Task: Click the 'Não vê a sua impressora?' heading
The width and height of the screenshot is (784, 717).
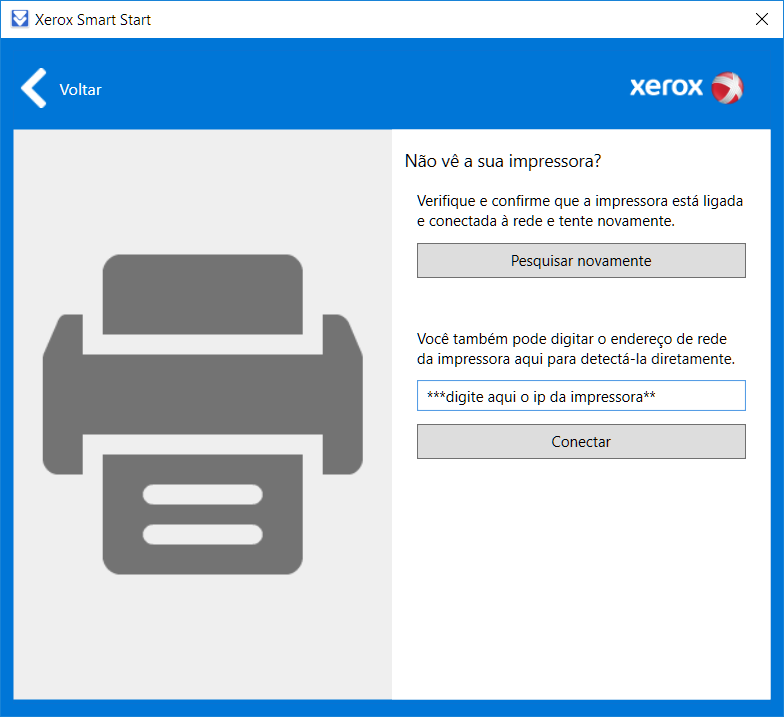Action: 502,161
